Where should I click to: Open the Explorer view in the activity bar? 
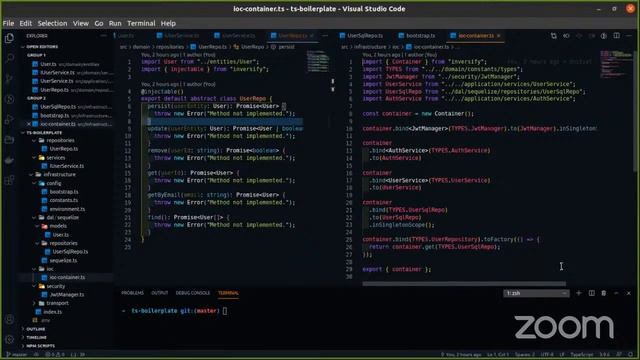[x=9, y=38]
